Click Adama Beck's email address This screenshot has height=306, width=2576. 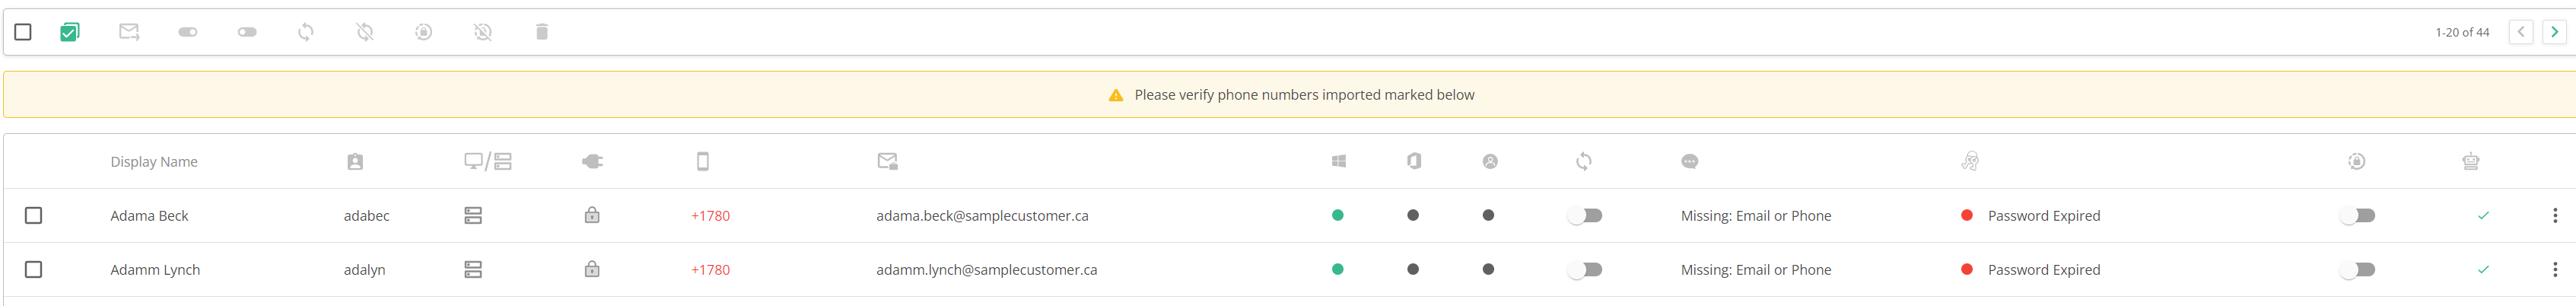coord(982,216)
